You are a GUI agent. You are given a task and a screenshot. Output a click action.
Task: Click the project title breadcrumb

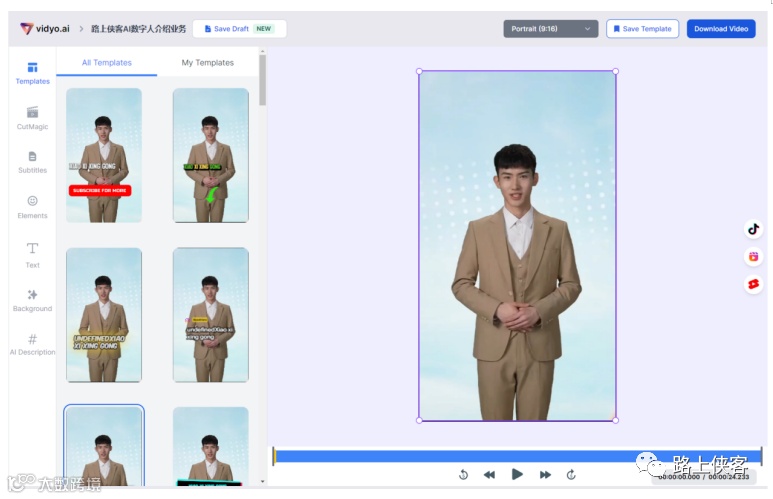139,29
